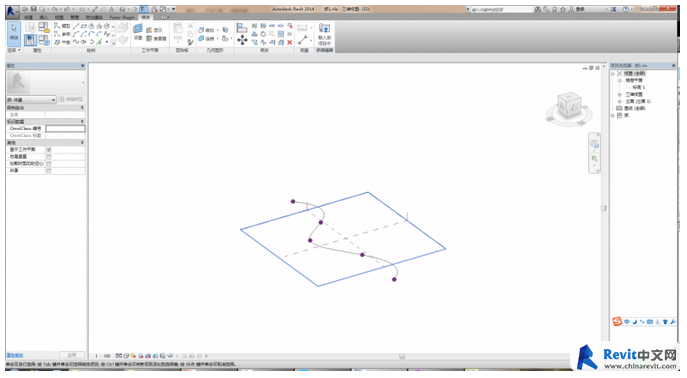
Task: Click the zoom icon on navigation bar
Action: coord(594,159)
